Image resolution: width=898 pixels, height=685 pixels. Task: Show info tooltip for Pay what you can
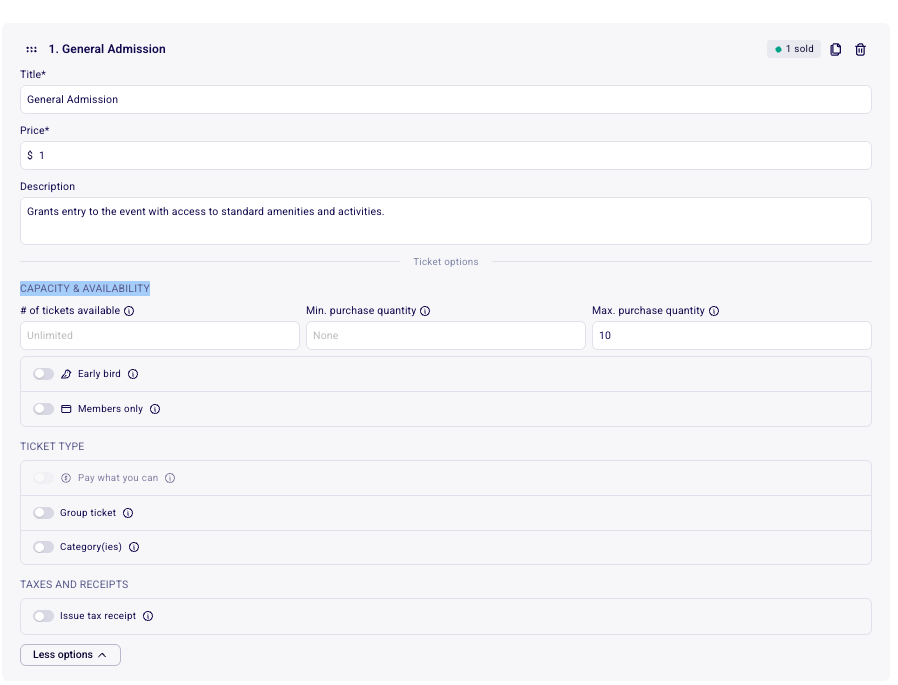point(170,478)
